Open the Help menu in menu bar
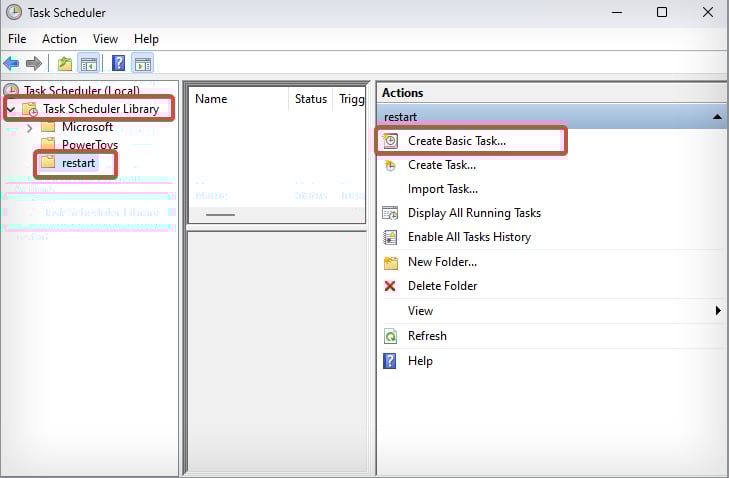Image resolution: width=729 pixels, height=478 pixels. [146, 39]
